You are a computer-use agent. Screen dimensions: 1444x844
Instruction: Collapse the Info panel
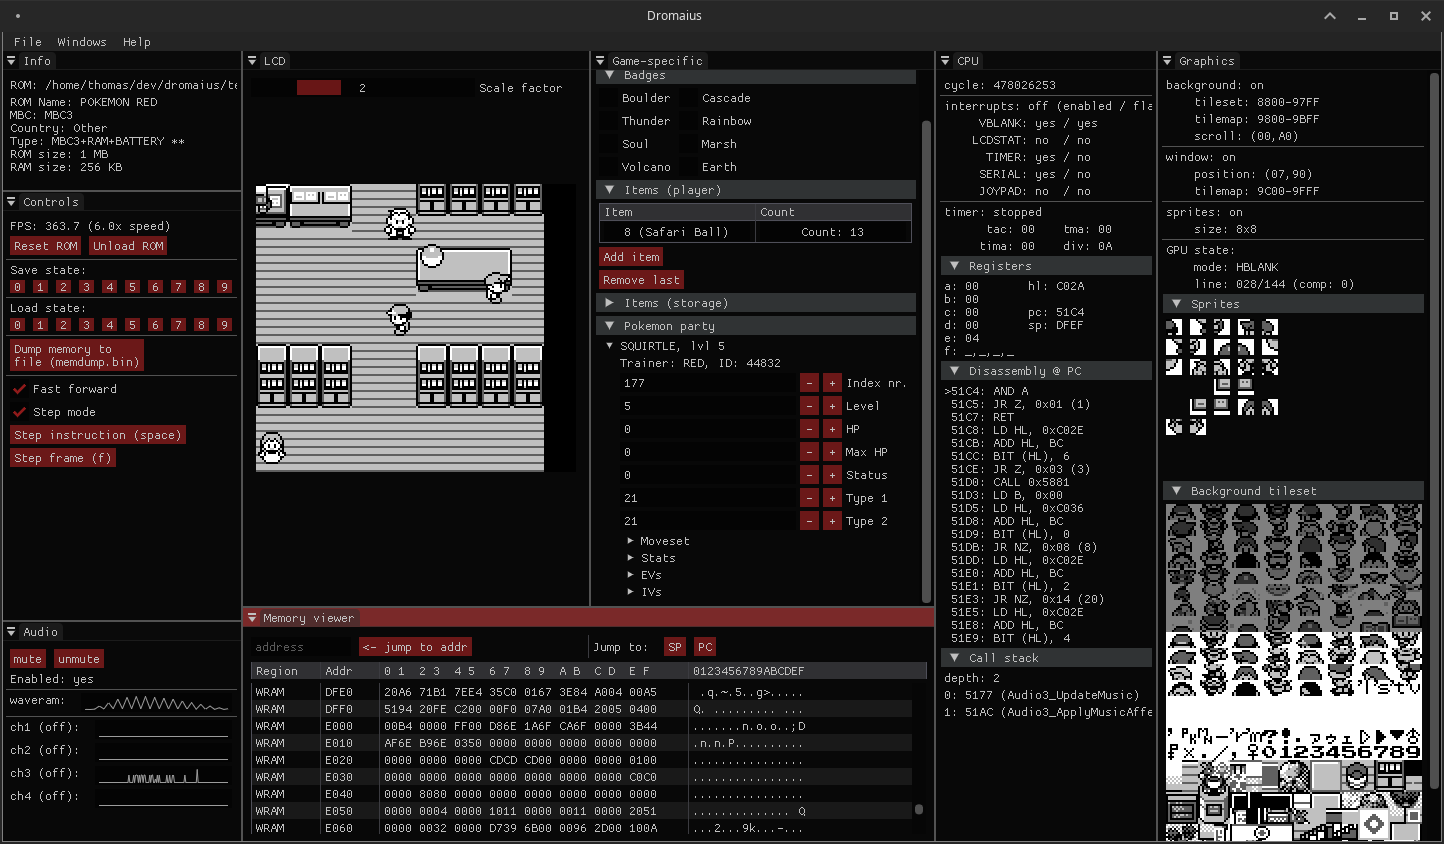(x=11, y=61)
